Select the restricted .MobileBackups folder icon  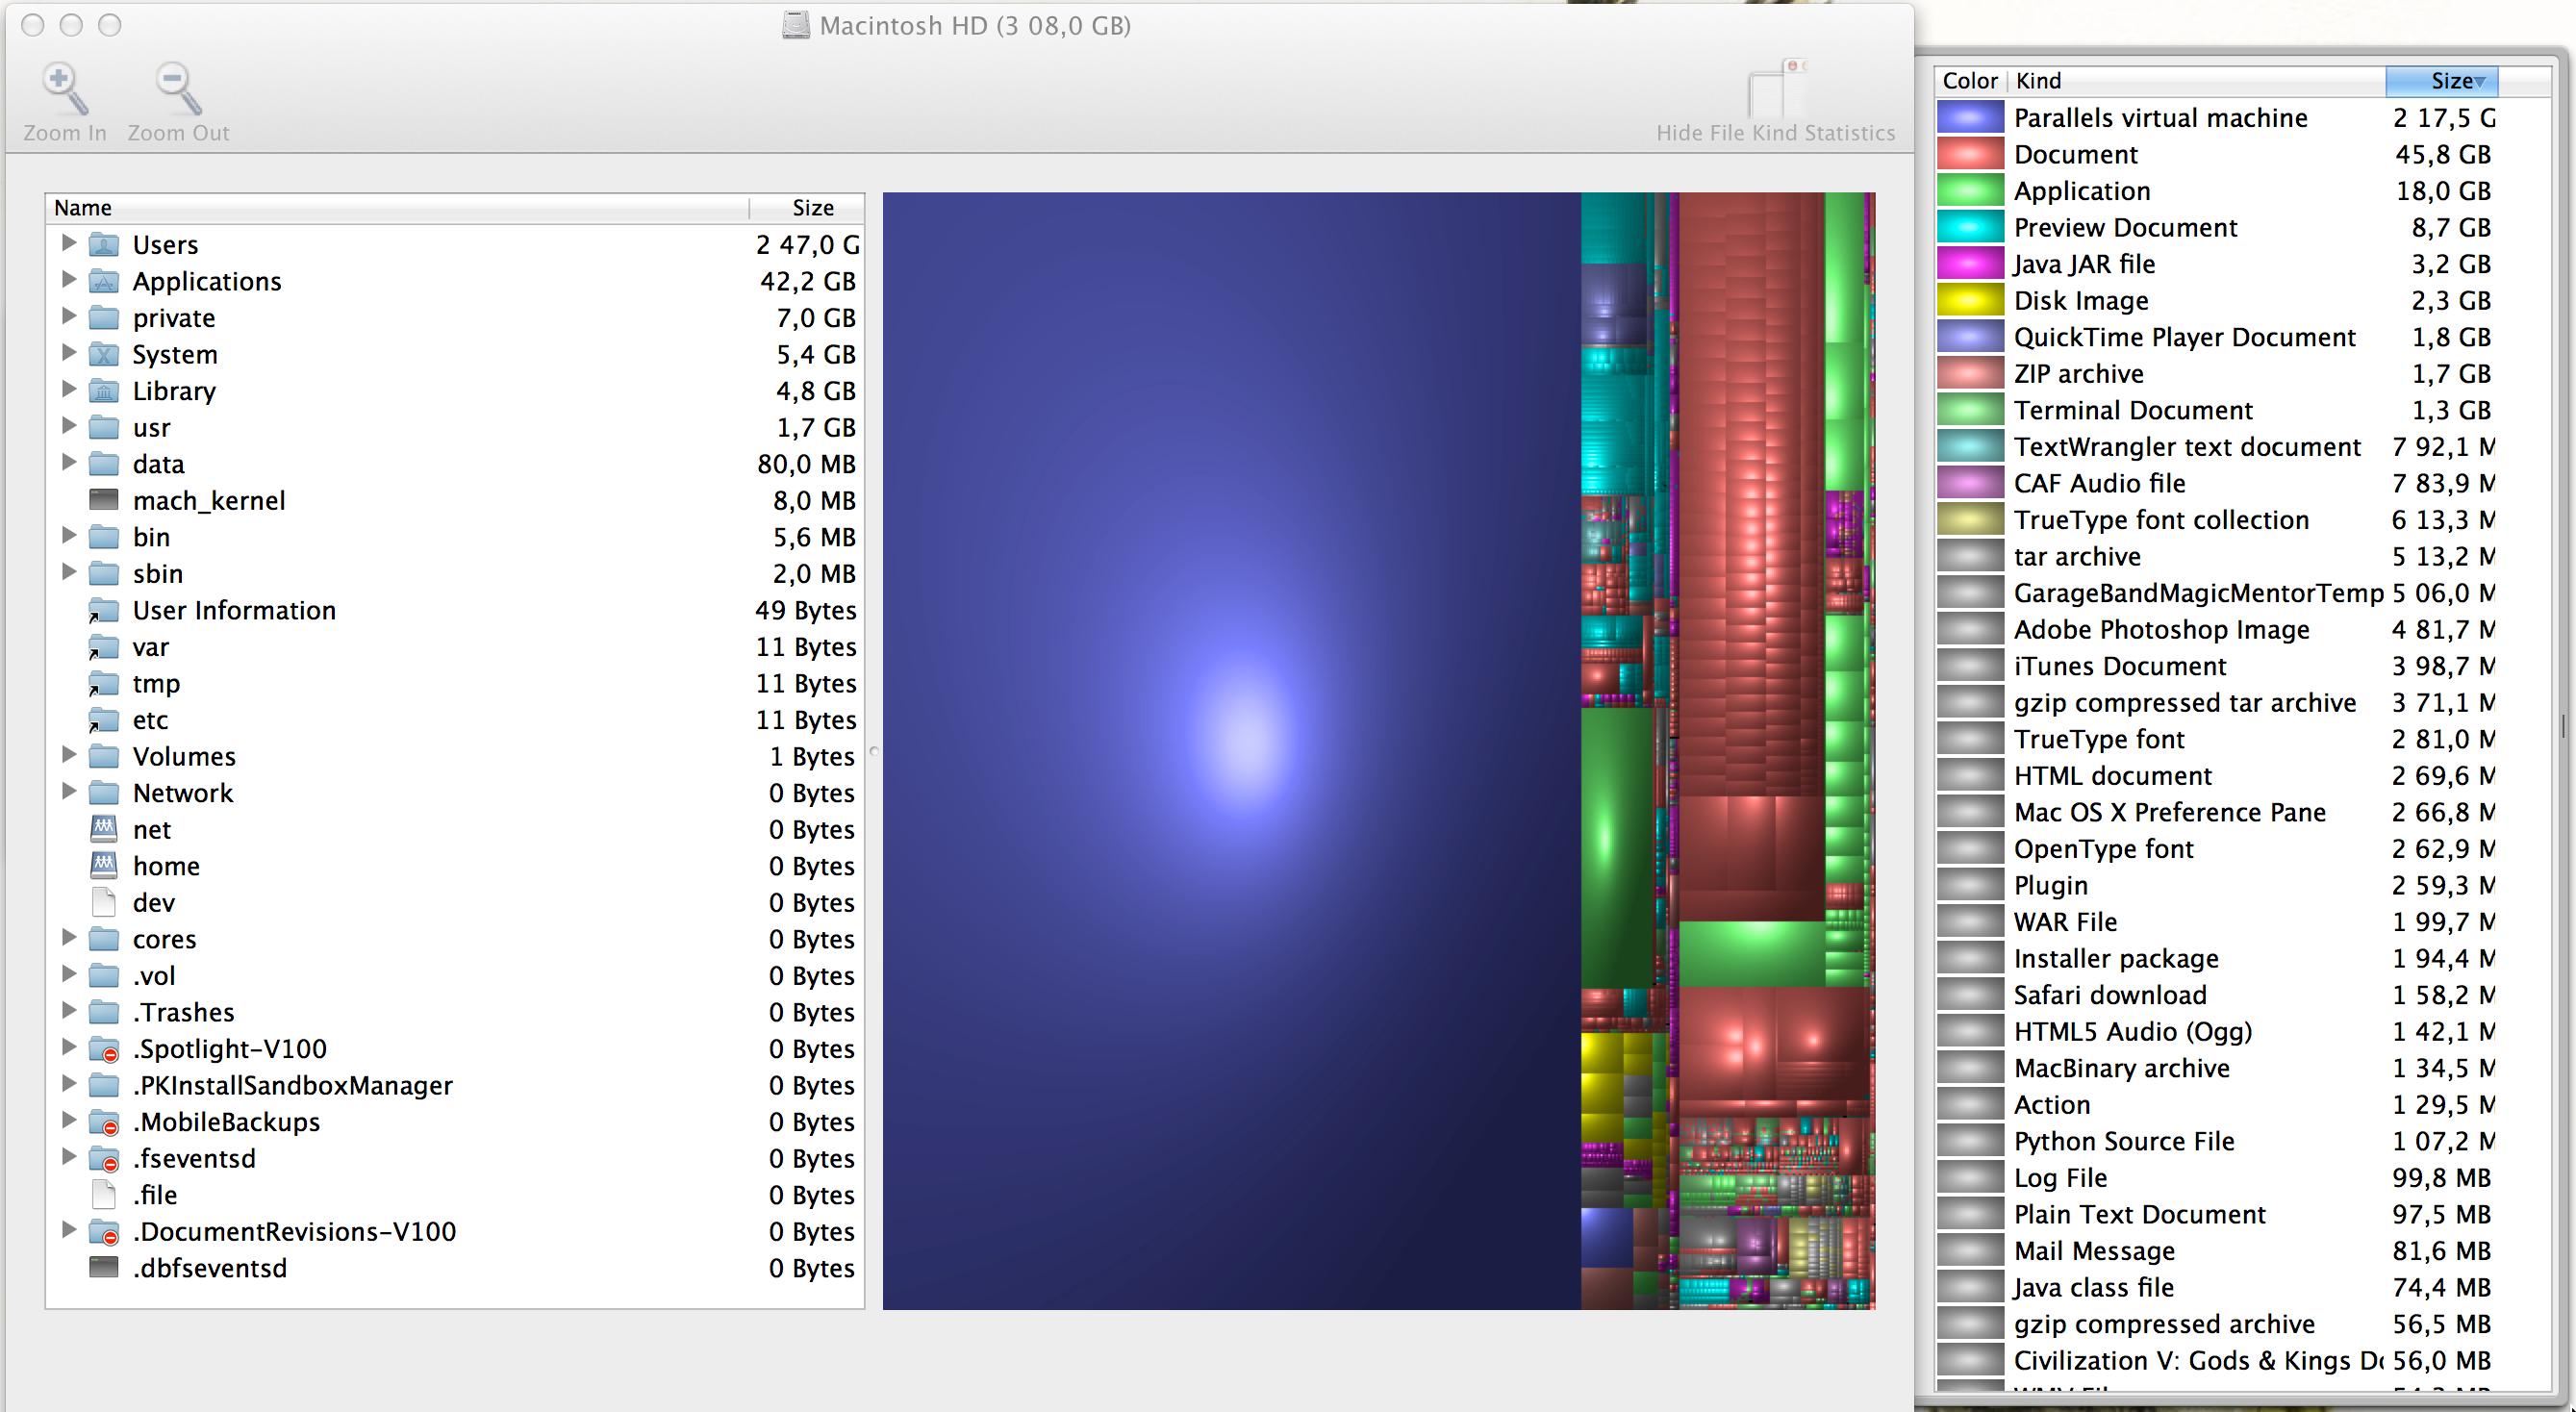[104, 1122]
